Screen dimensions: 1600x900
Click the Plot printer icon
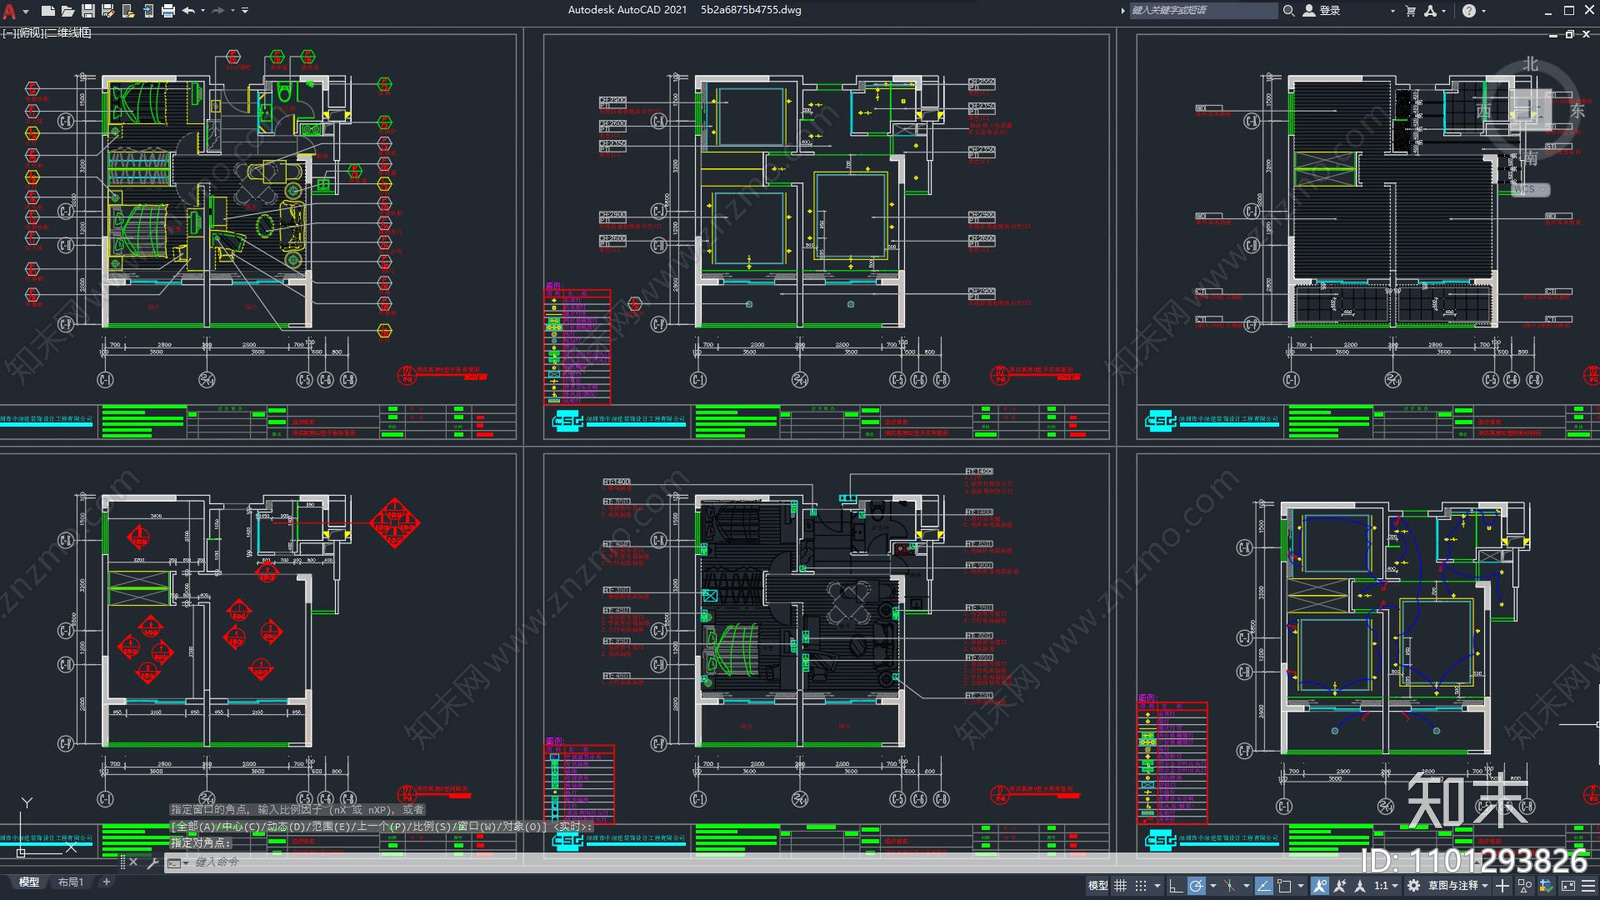pos(168,11)
